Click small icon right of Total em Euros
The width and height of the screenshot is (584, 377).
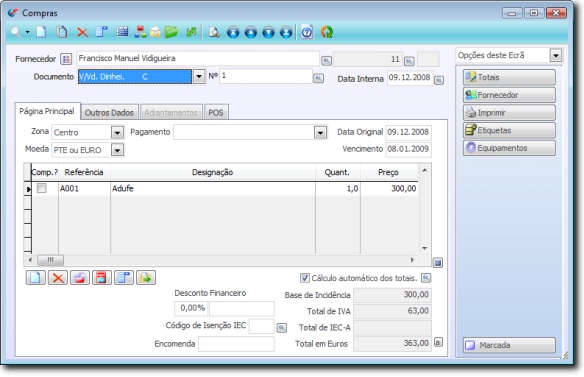438,342
